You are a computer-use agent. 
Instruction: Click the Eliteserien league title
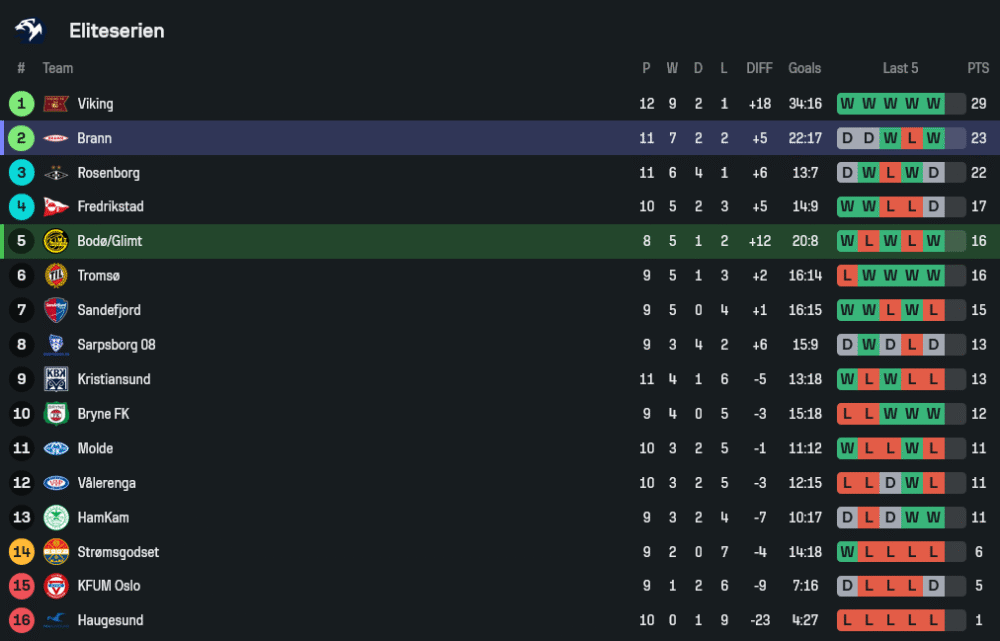(116, 31)
